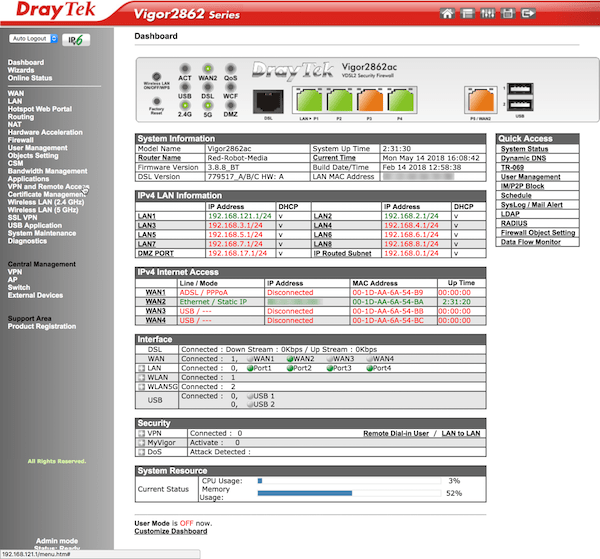Expand the WLAN5G interface row
This screenshot has width=600, height=559.
pyautogui.click(x=141, y=387)
